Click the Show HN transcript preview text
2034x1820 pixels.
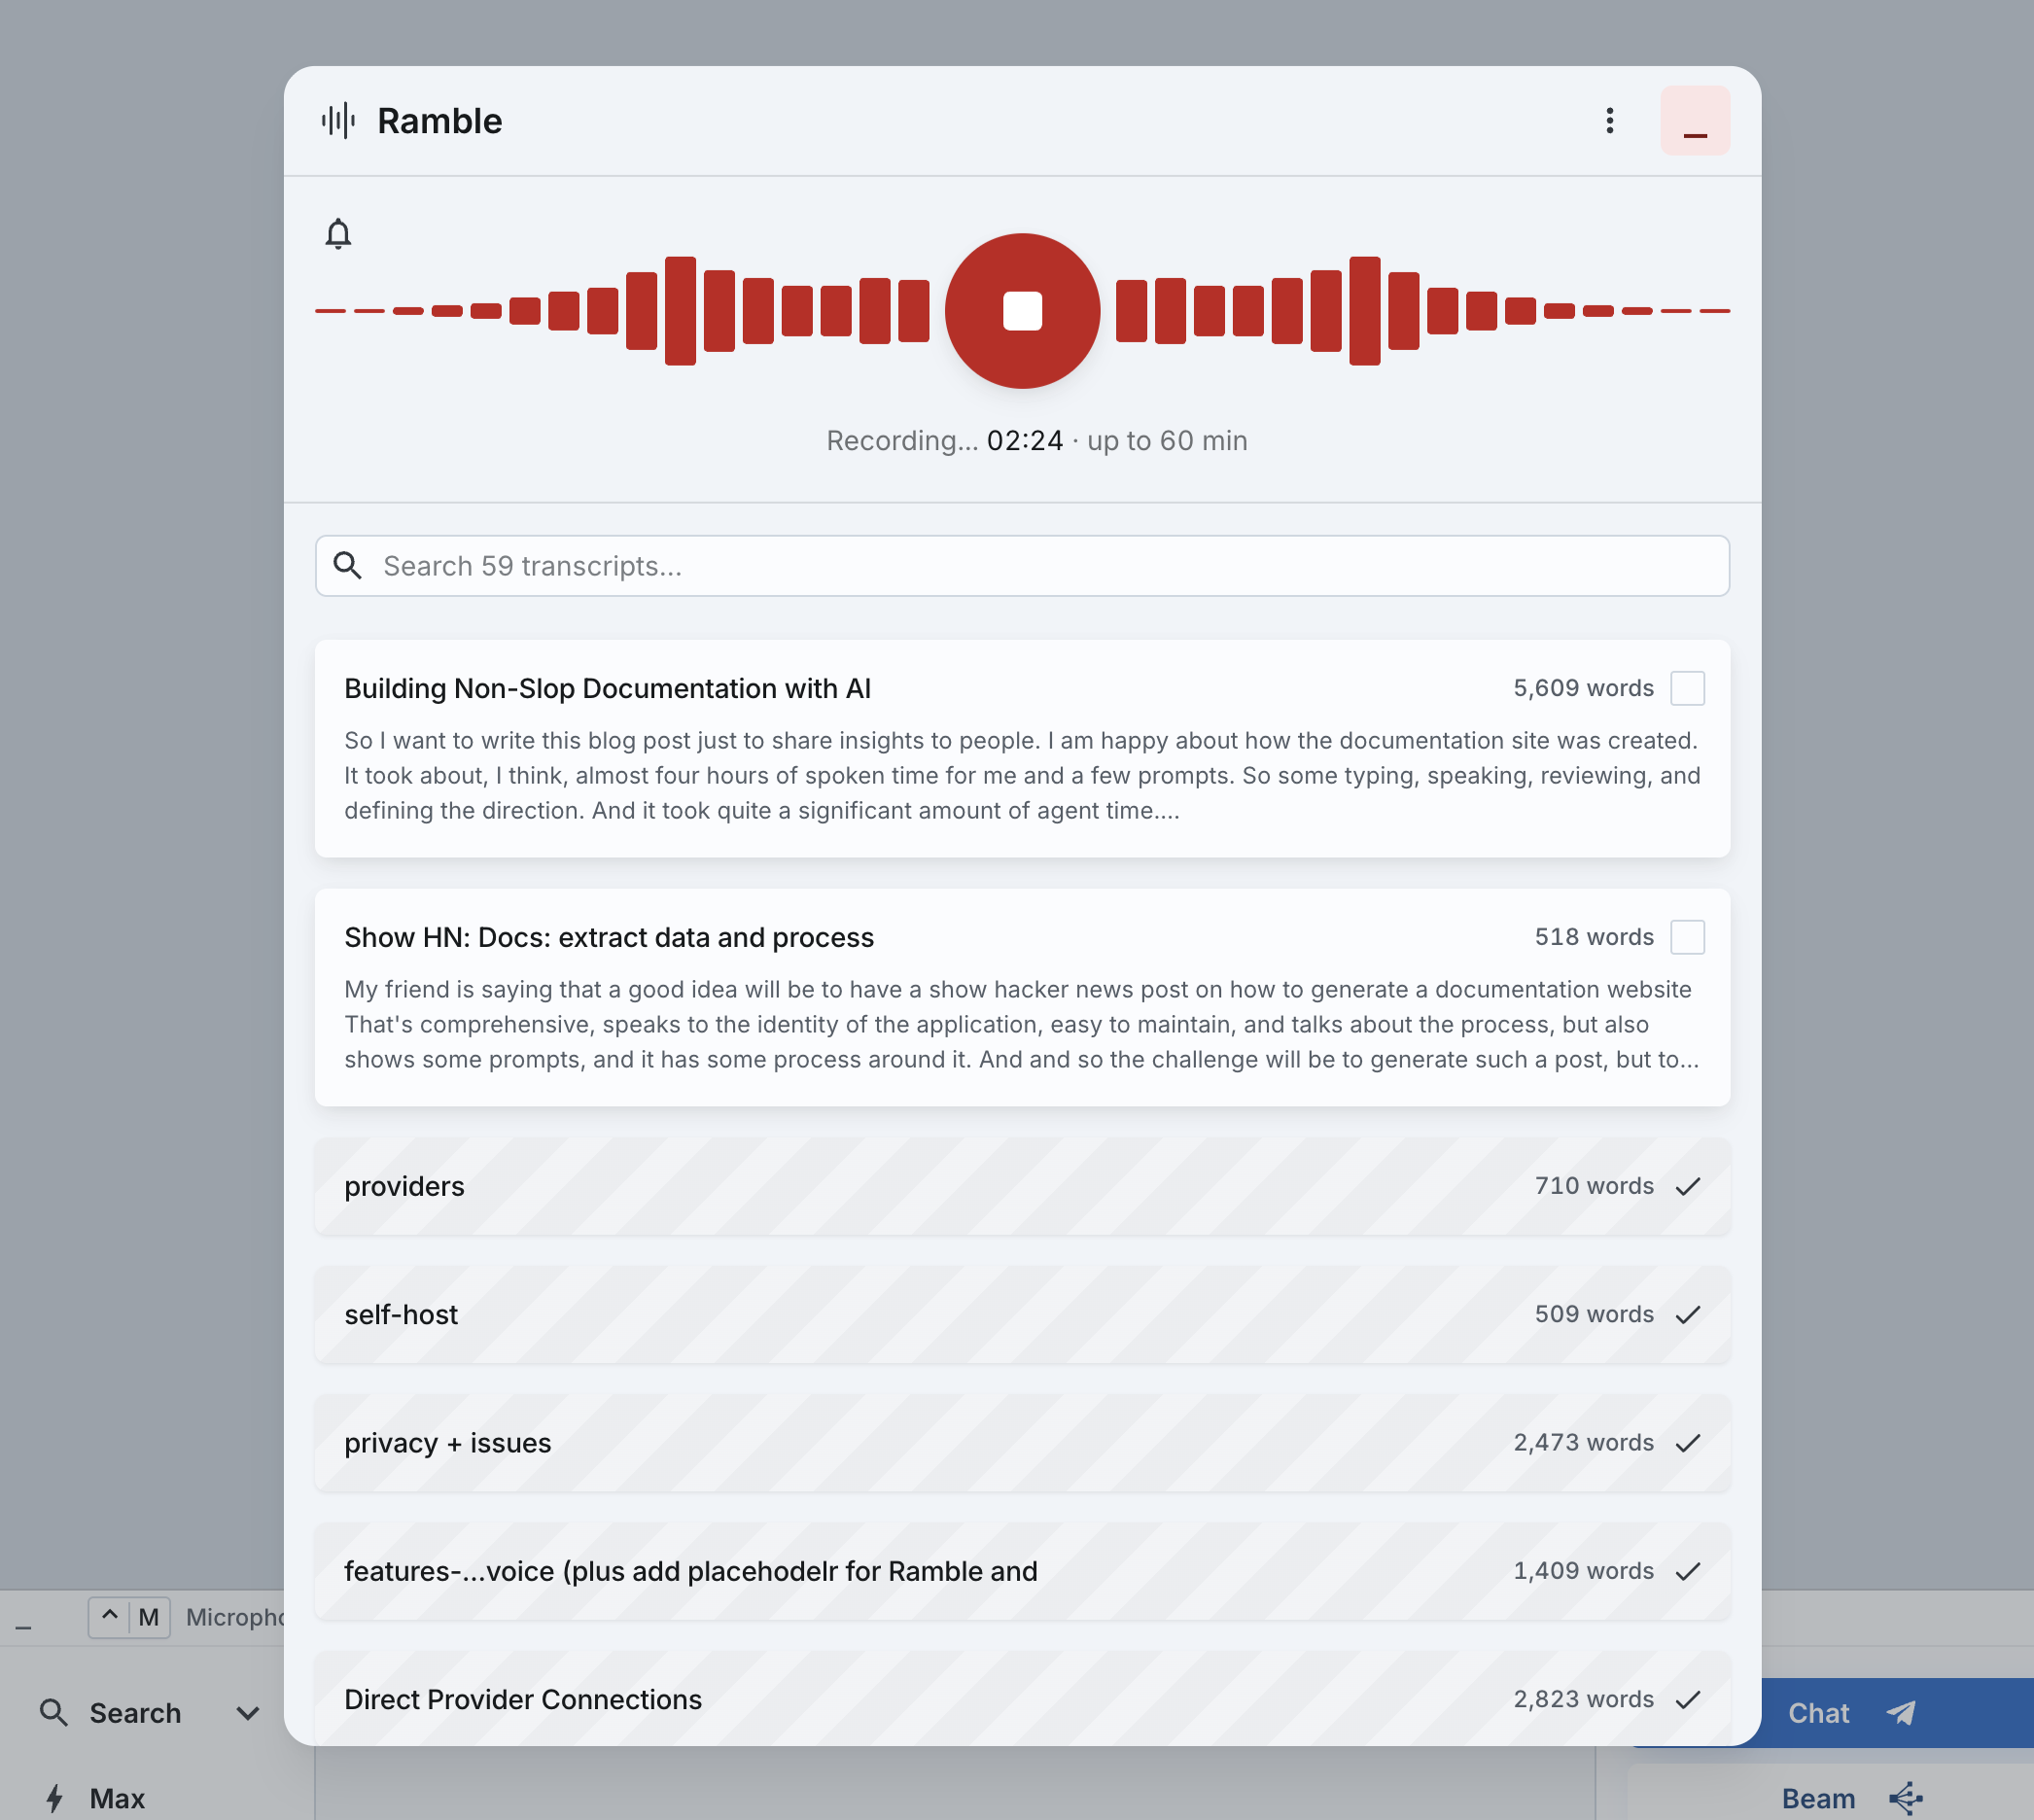1022,1025
